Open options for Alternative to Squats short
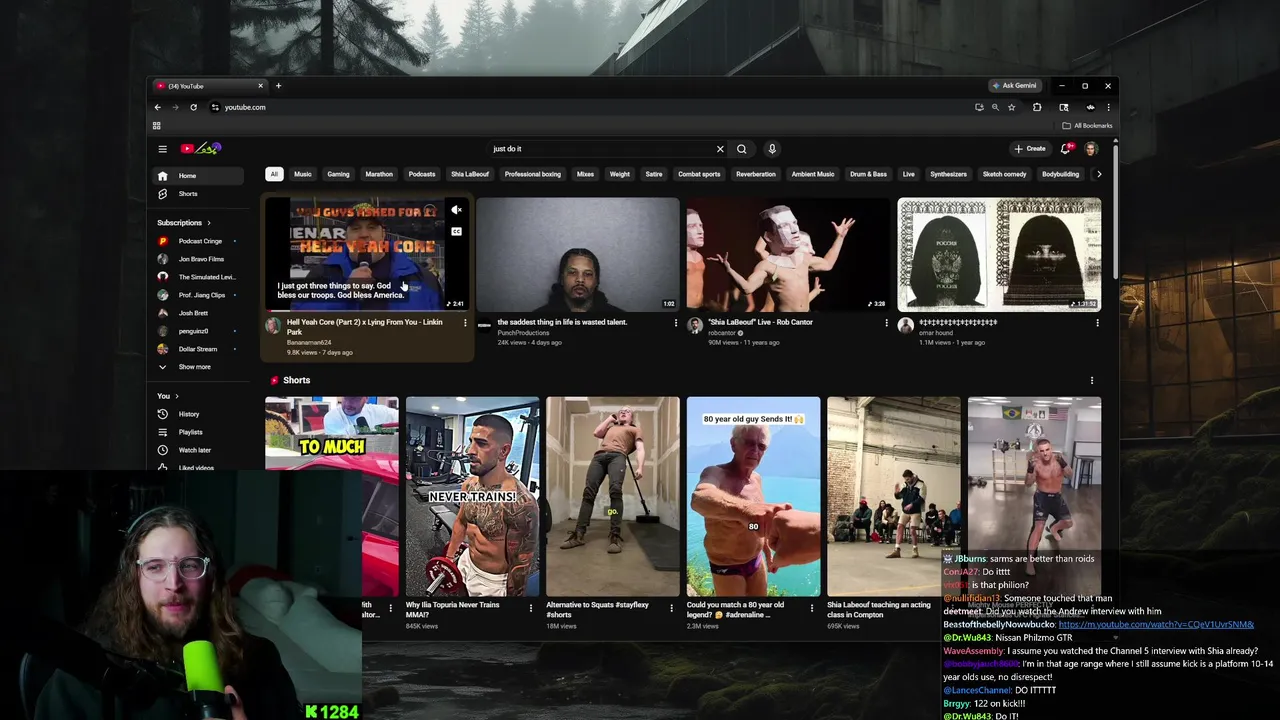This screenshot has height=720, width=1280. coord(671,608)
